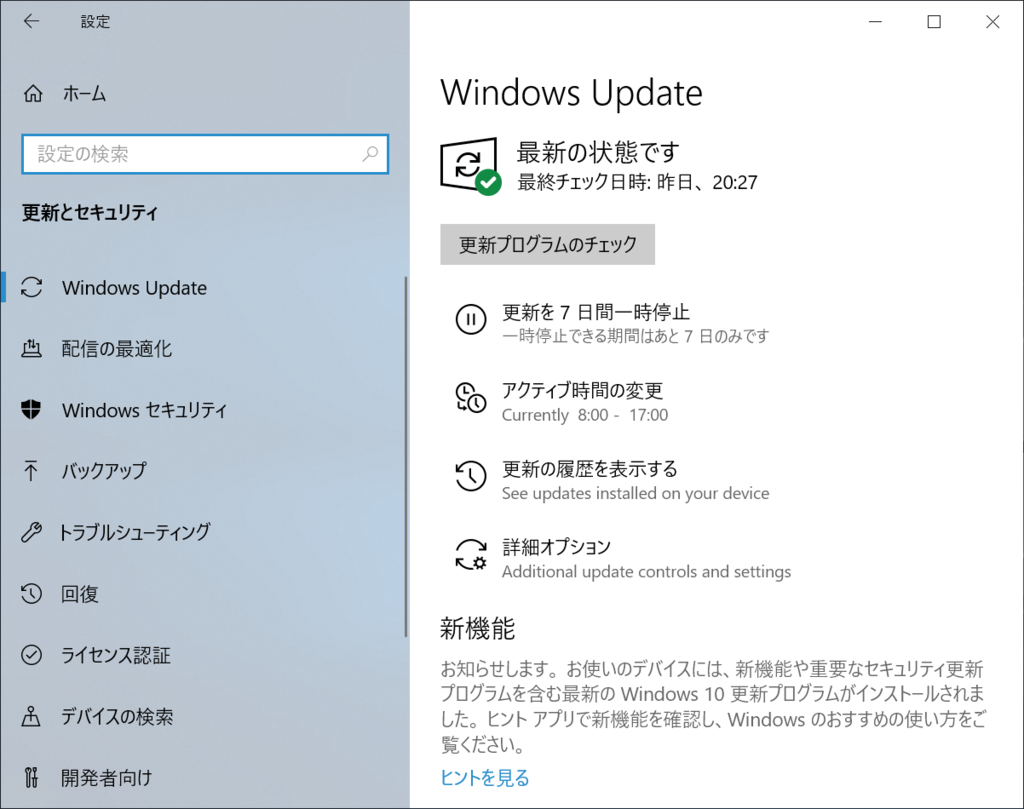The height and width of the screenshot is (809, 1024).
Task: Click the 設定の検索 search box
Action: [x=205, y=154]
